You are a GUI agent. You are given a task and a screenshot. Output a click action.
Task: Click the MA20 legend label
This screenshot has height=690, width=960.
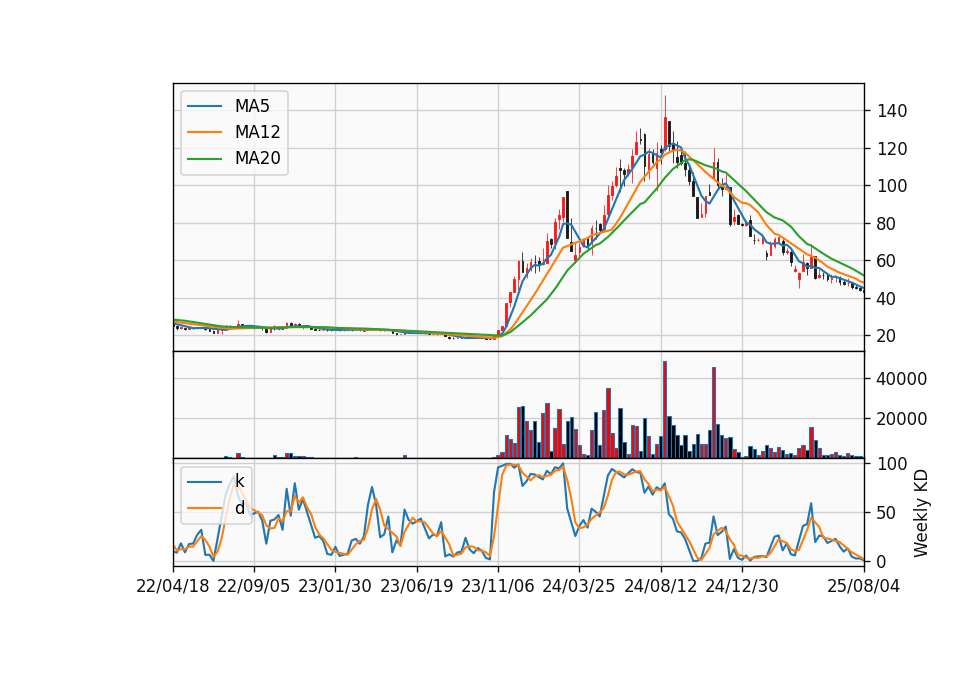click(x=257, y=158)
